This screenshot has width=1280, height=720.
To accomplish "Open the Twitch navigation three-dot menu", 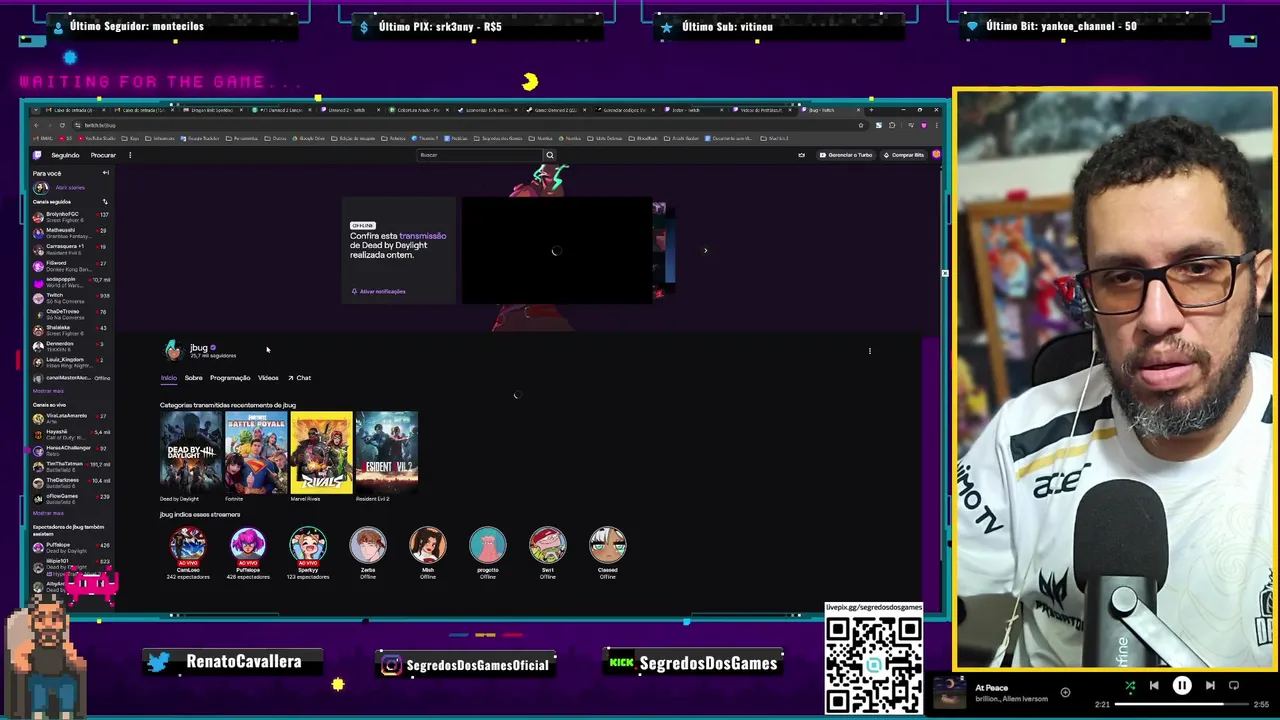I will (x=129, y=155).
